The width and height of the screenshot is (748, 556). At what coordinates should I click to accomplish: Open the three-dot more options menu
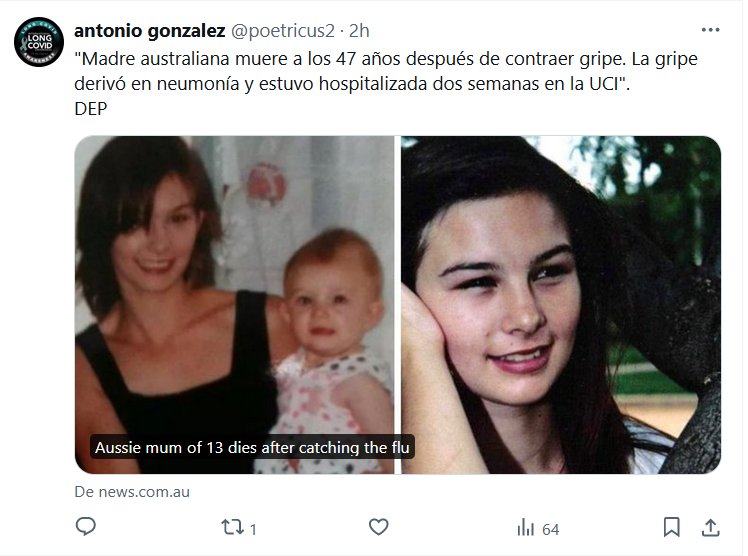coord(710,30)
